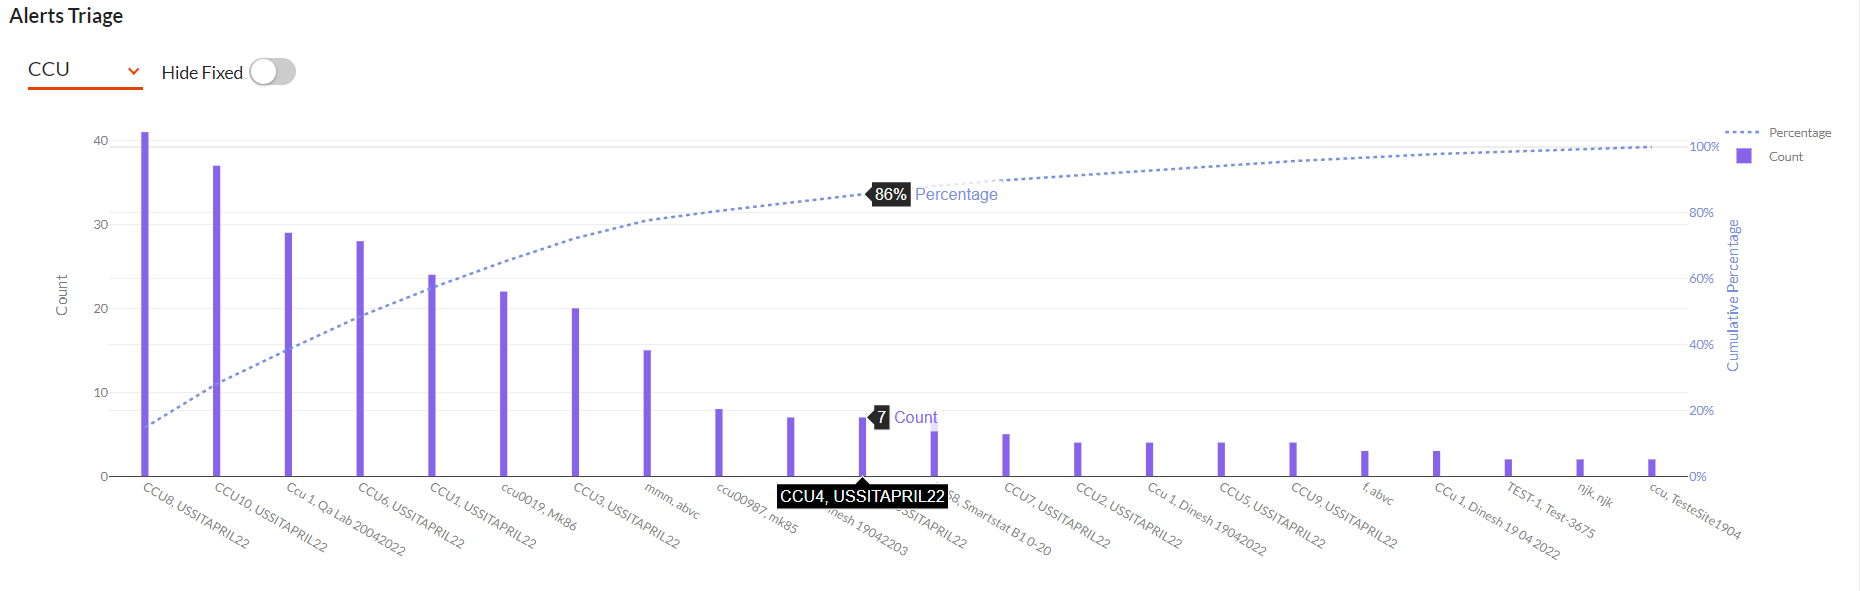The height and width of the screenshot is (591, 1860).
Task: Select the ccu0019, Mk86 bar
Action: click(x=504, y=384)
